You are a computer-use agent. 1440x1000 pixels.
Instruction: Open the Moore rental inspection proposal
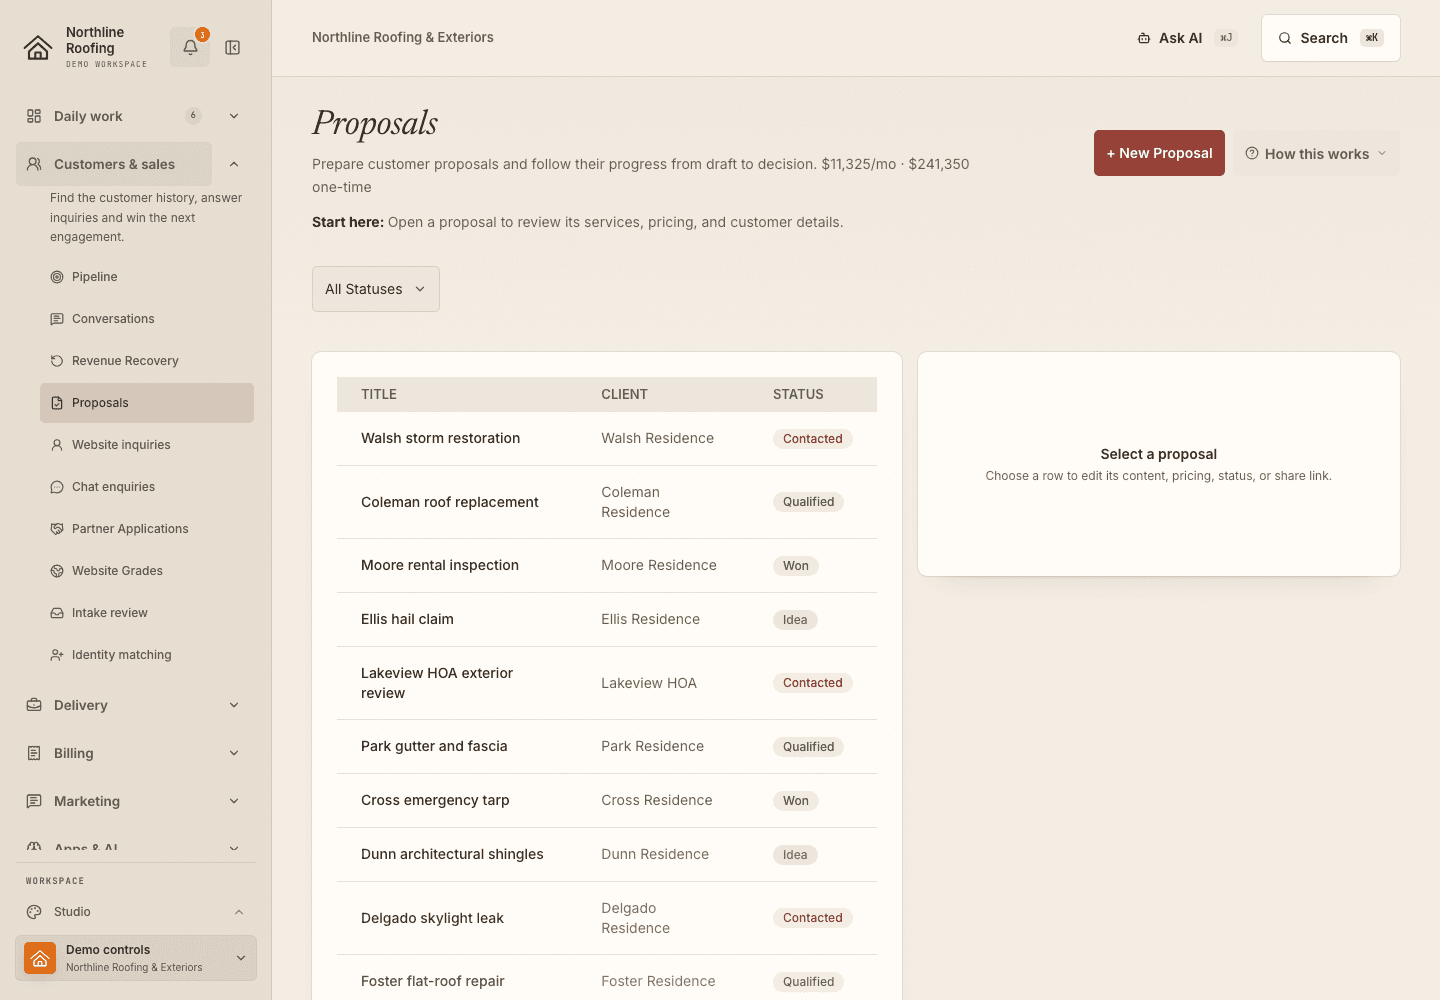tap(607, 565)
